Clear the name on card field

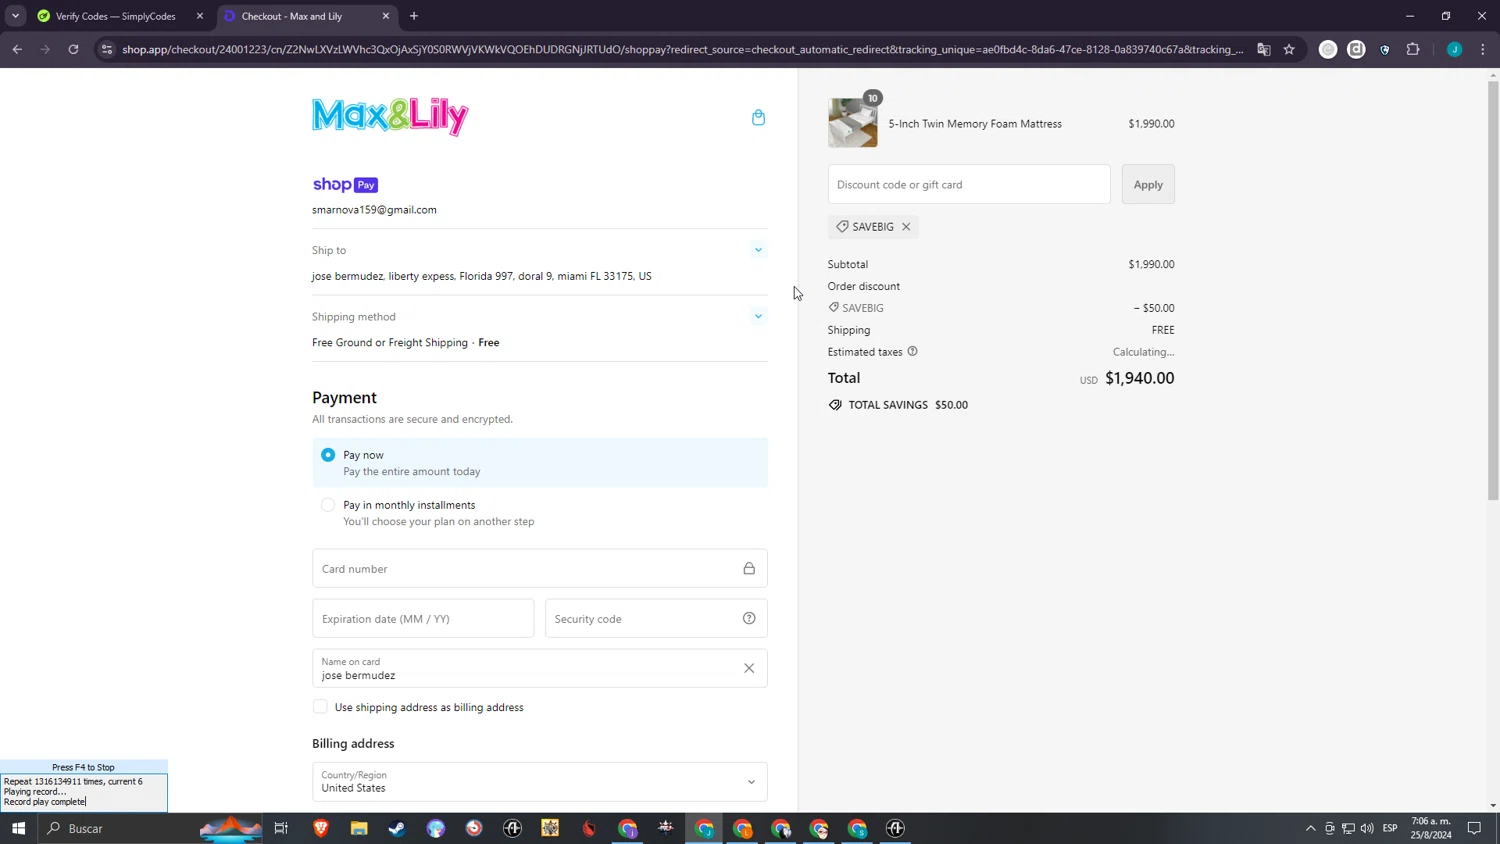749,669
